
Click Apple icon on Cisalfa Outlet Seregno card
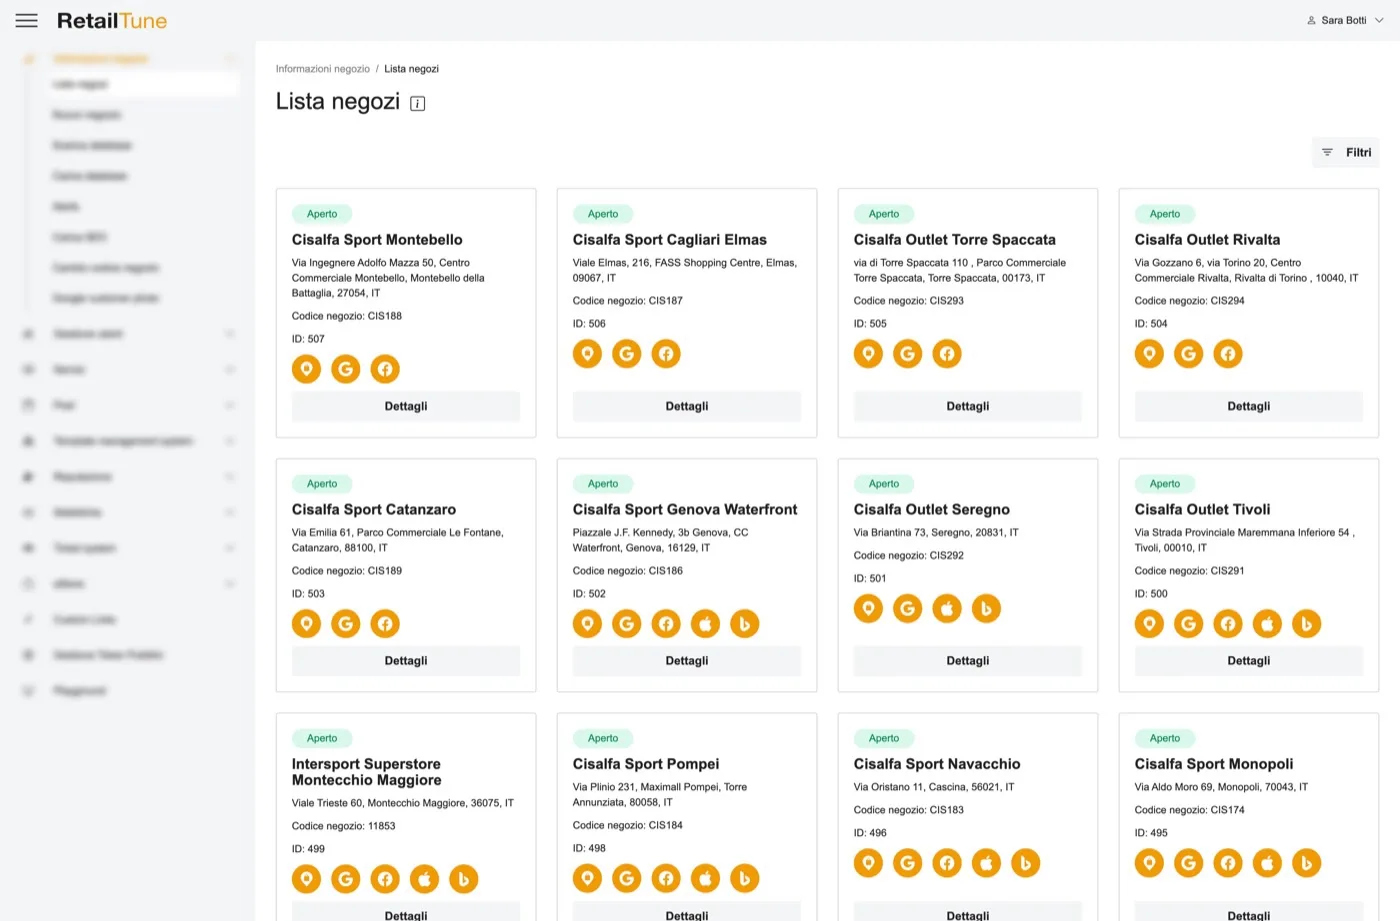click(x=947, y=608)
